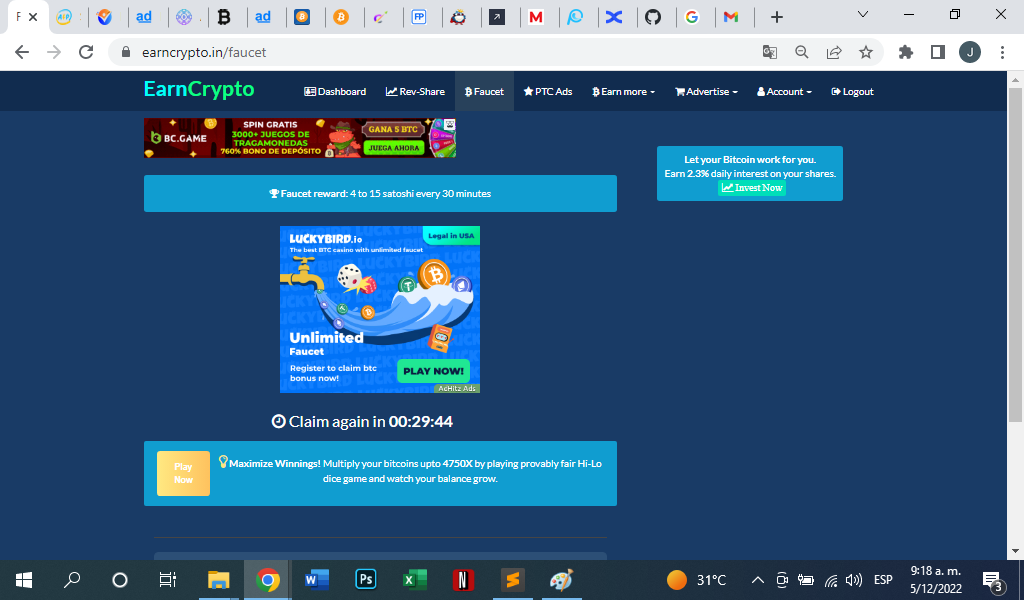Expand the Advertise dropdown
1024x600 pixels.
(x=707, y=91)
